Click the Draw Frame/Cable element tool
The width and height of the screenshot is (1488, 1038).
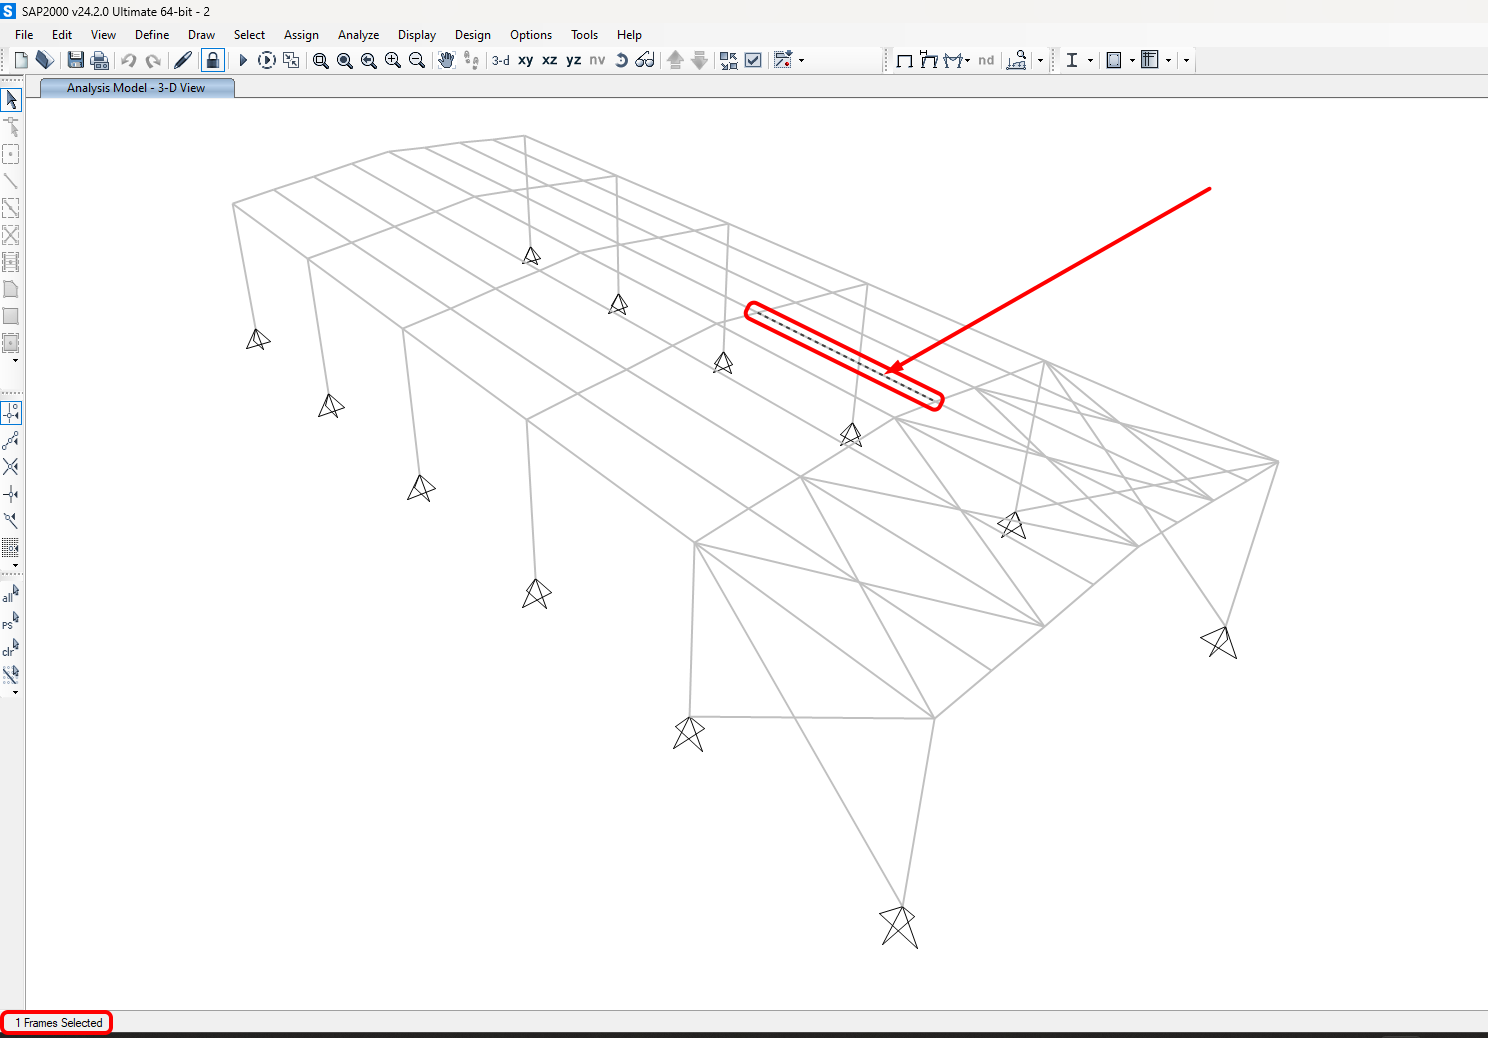(x=11, y=181)
